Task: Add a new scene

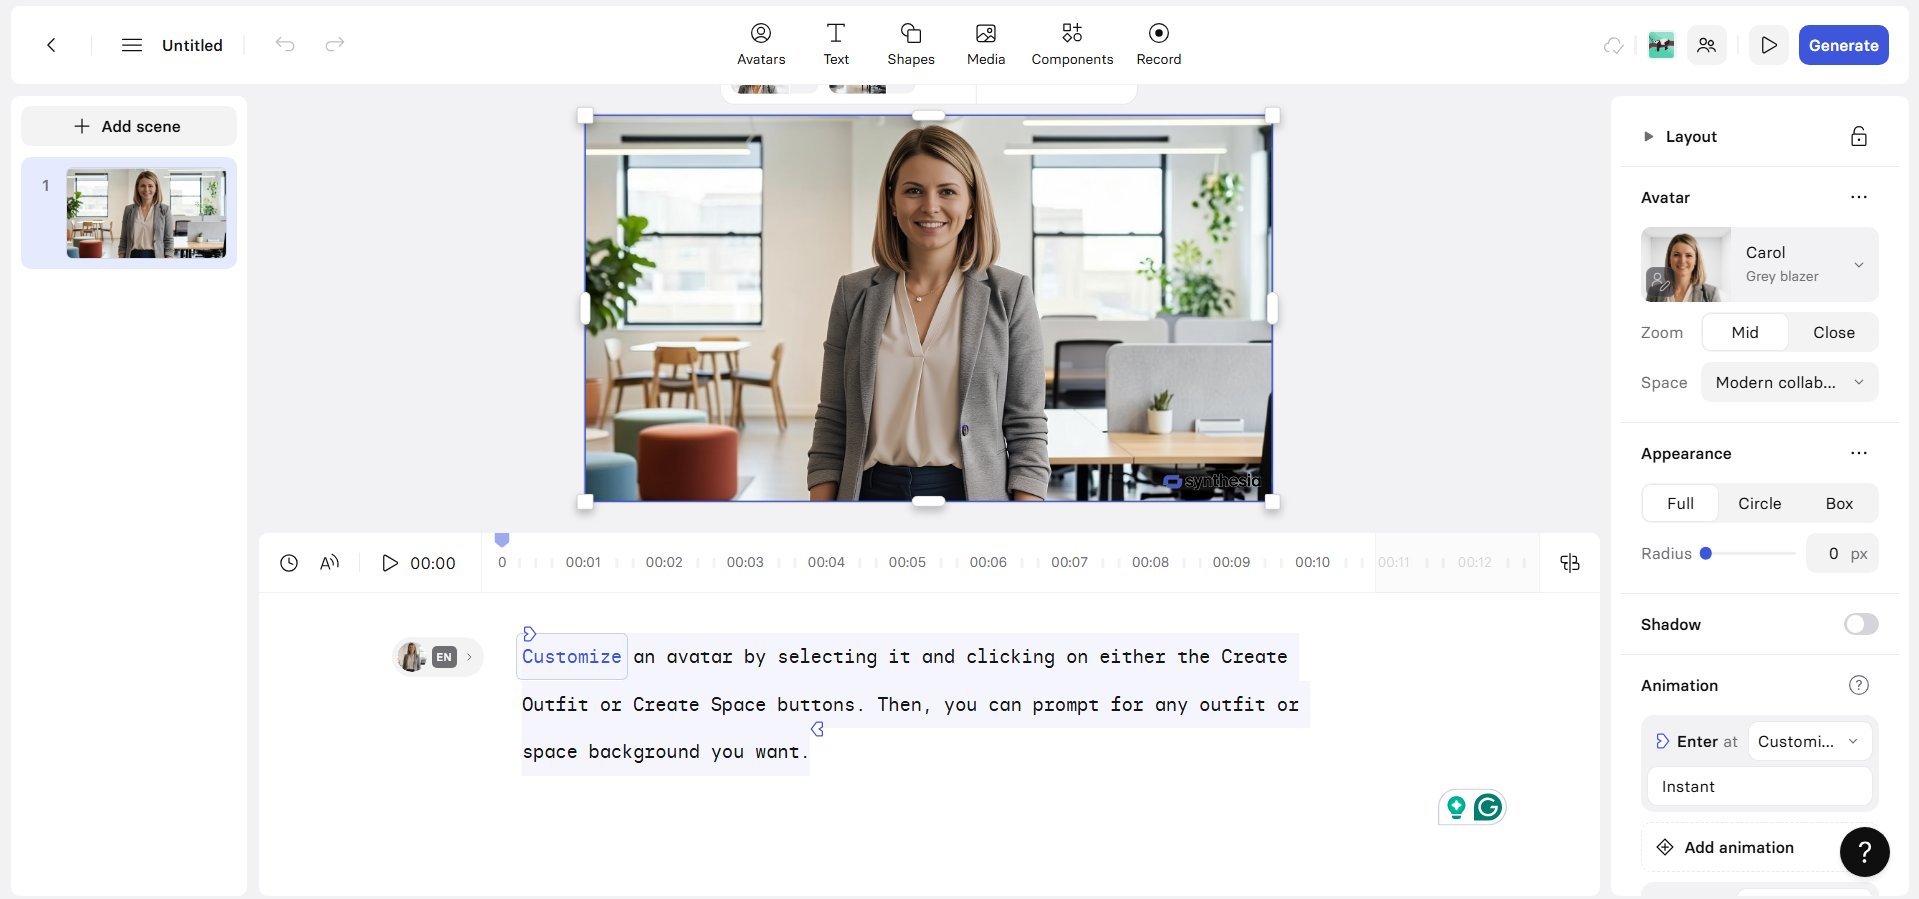Action: (x=128, y=126)
